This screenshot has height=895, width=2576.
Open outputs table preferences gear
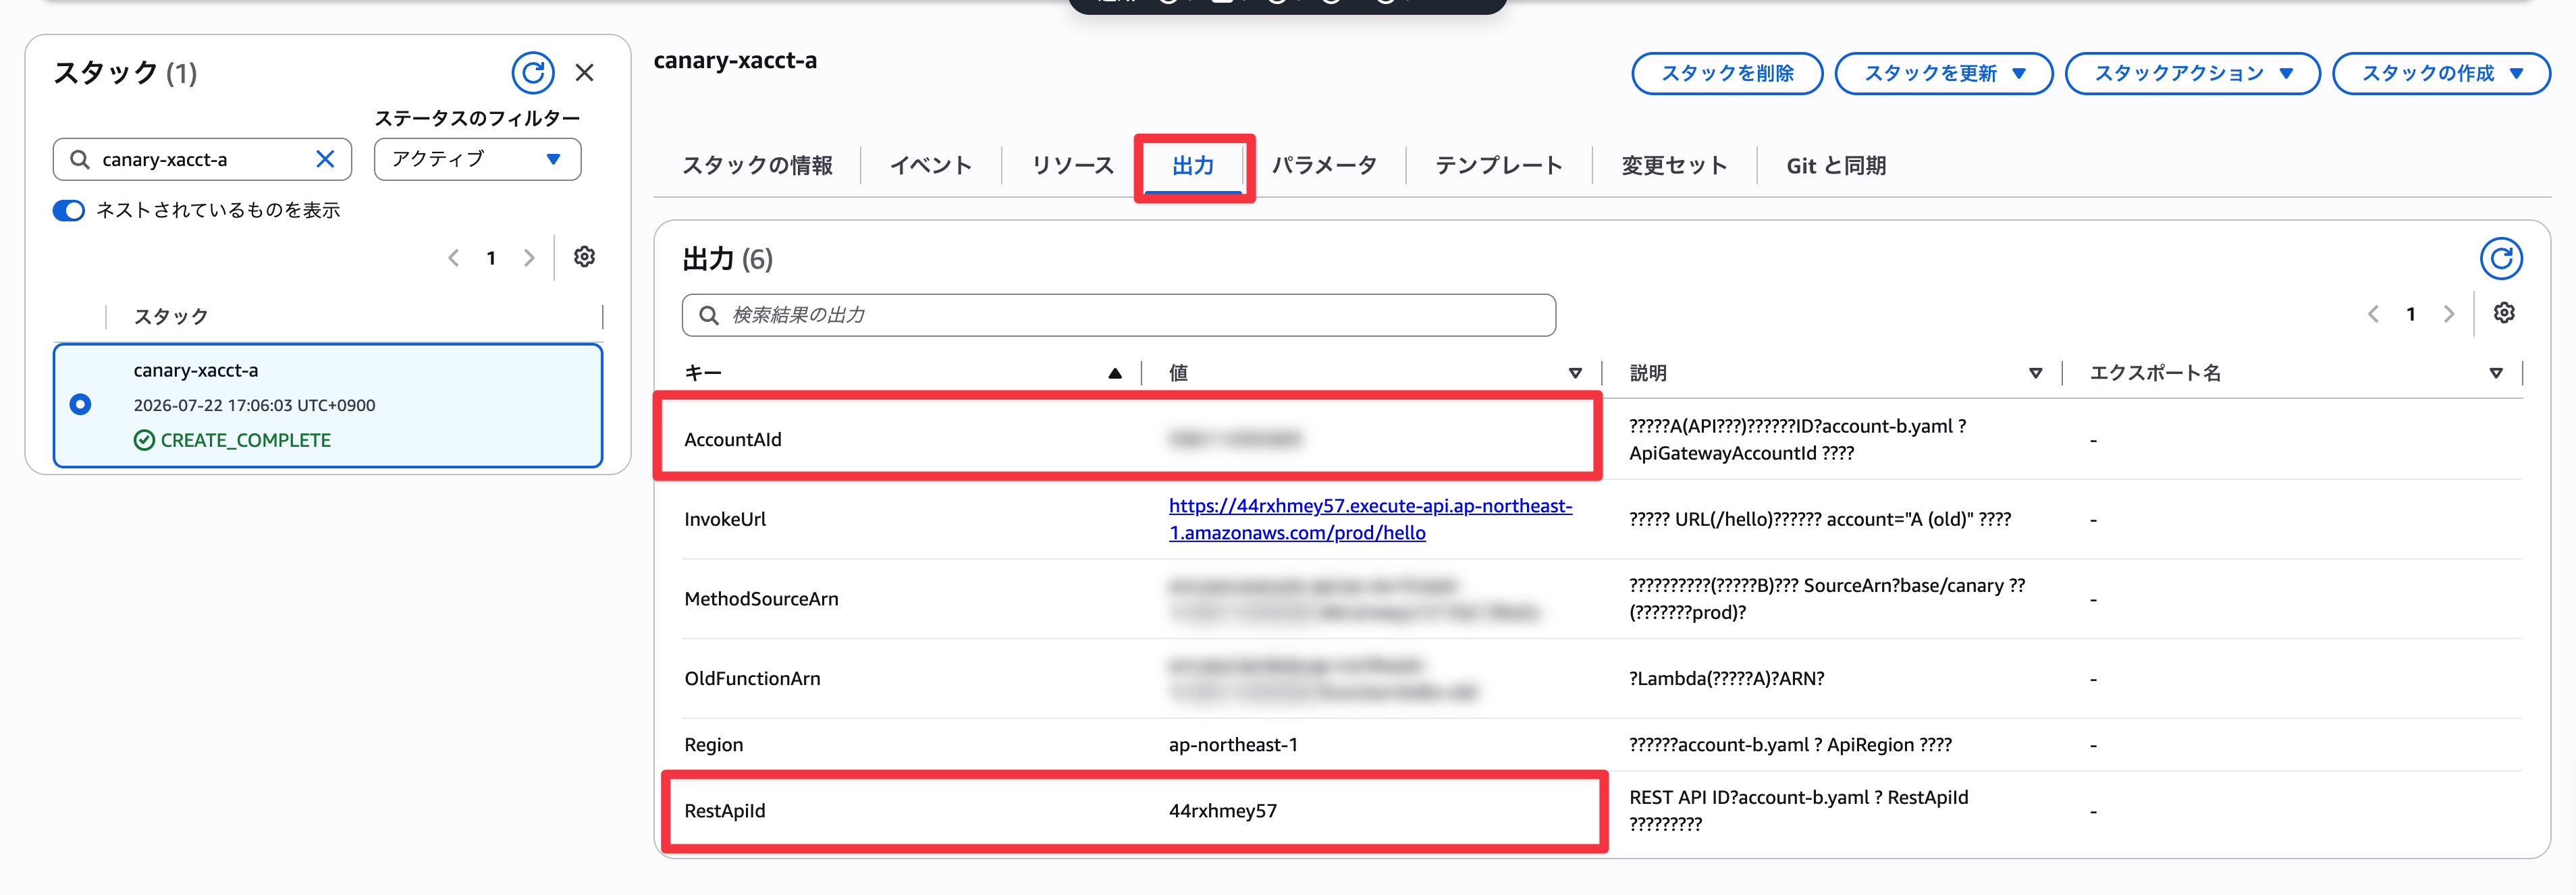(2504, 313)
